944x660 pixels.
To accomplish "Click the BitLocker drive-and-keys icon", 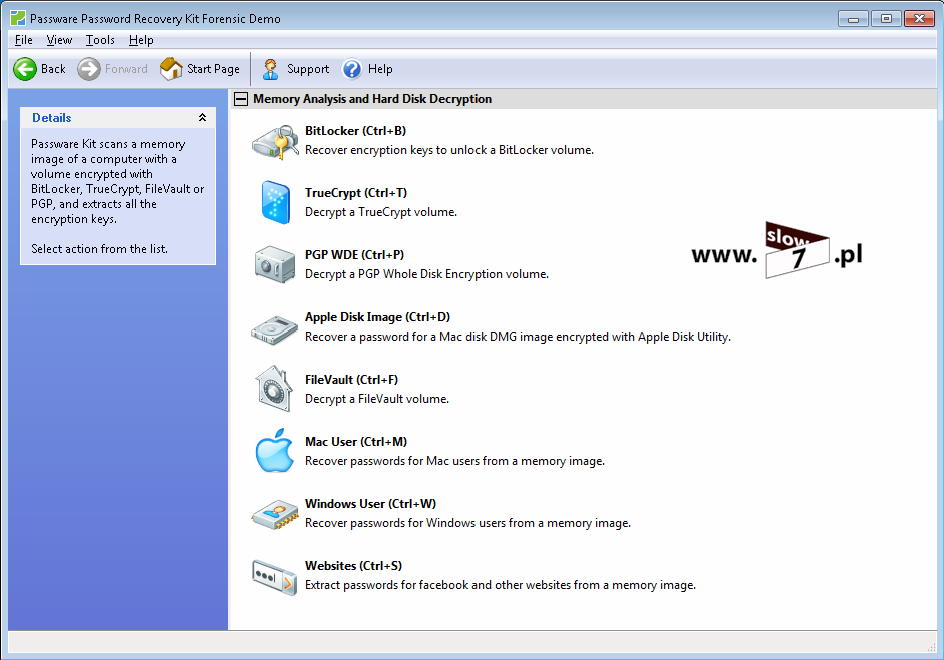I will (x=275, y=142).
